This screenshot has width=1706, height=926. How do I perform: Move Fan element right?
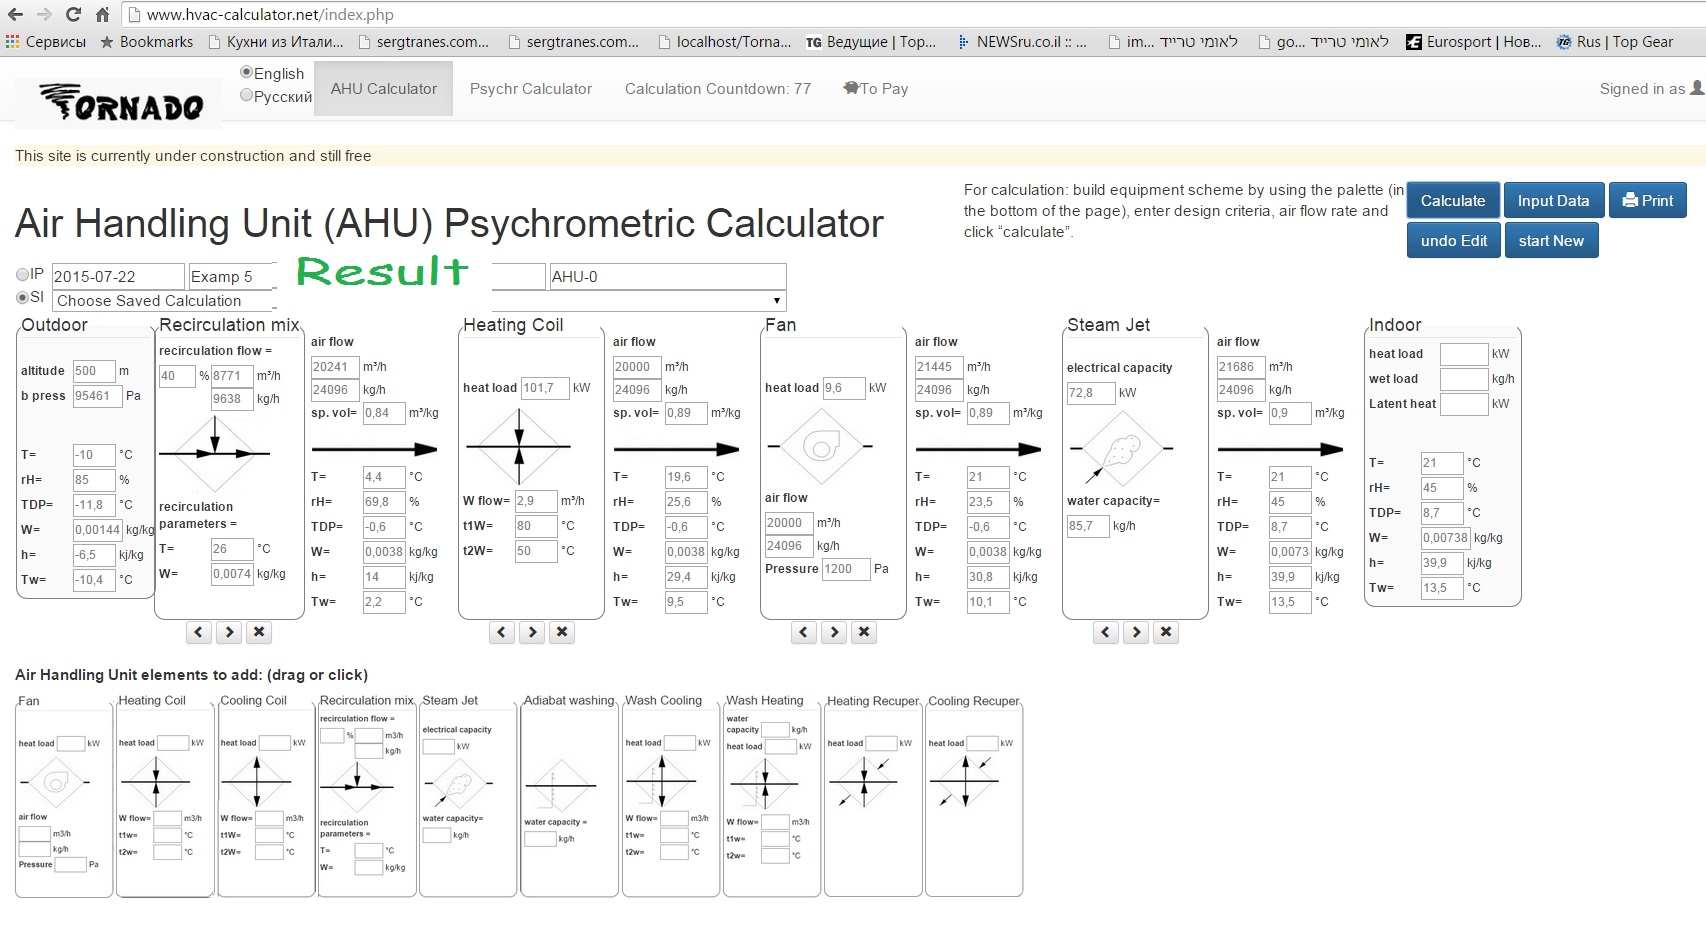click(834, 632)
